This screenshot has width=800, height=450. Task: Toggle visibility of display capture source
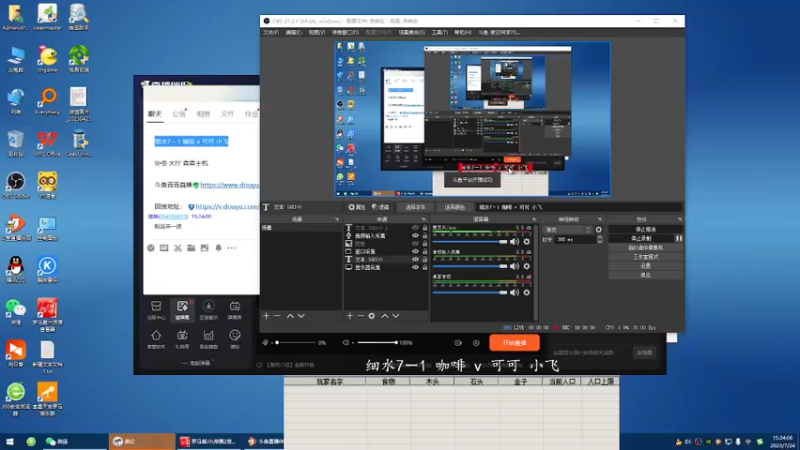click(415, 267)
